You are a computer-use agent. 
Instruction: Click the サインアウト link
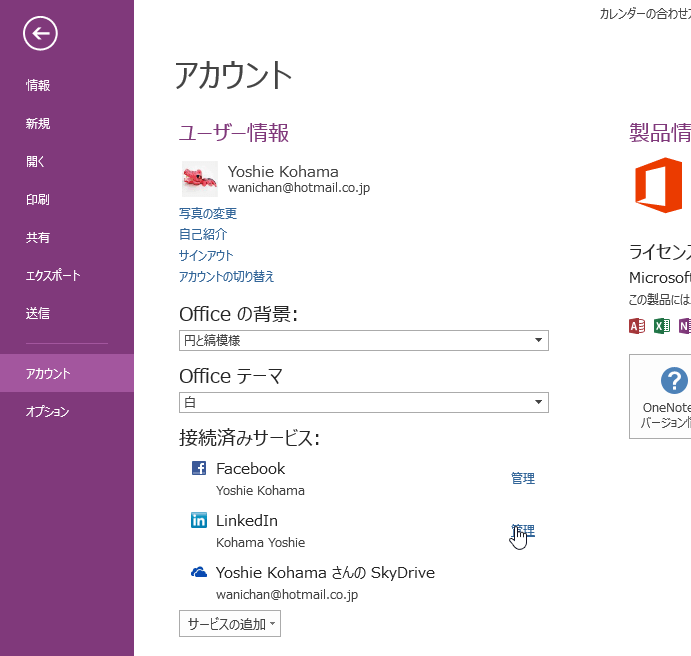[x=206, y=255]
